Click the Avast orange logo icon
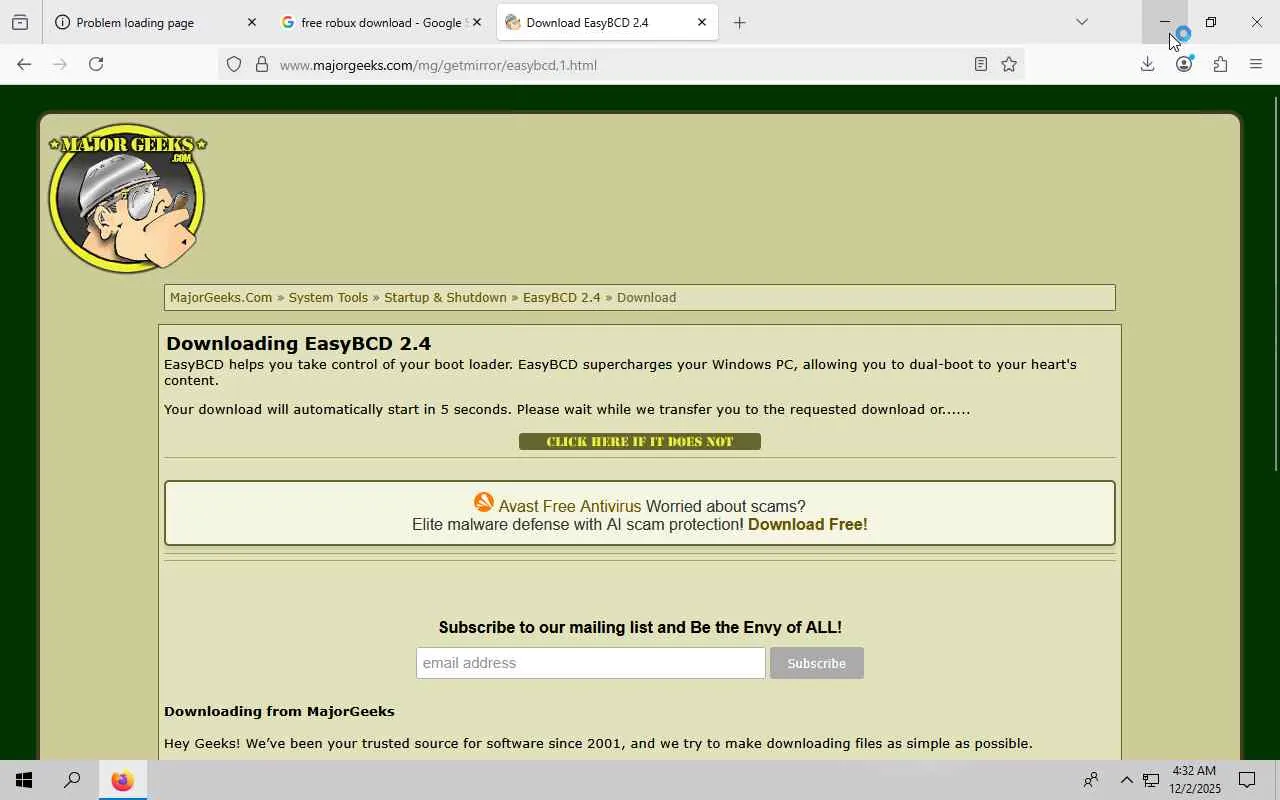The image size is (1280, 800). point(484,502)
